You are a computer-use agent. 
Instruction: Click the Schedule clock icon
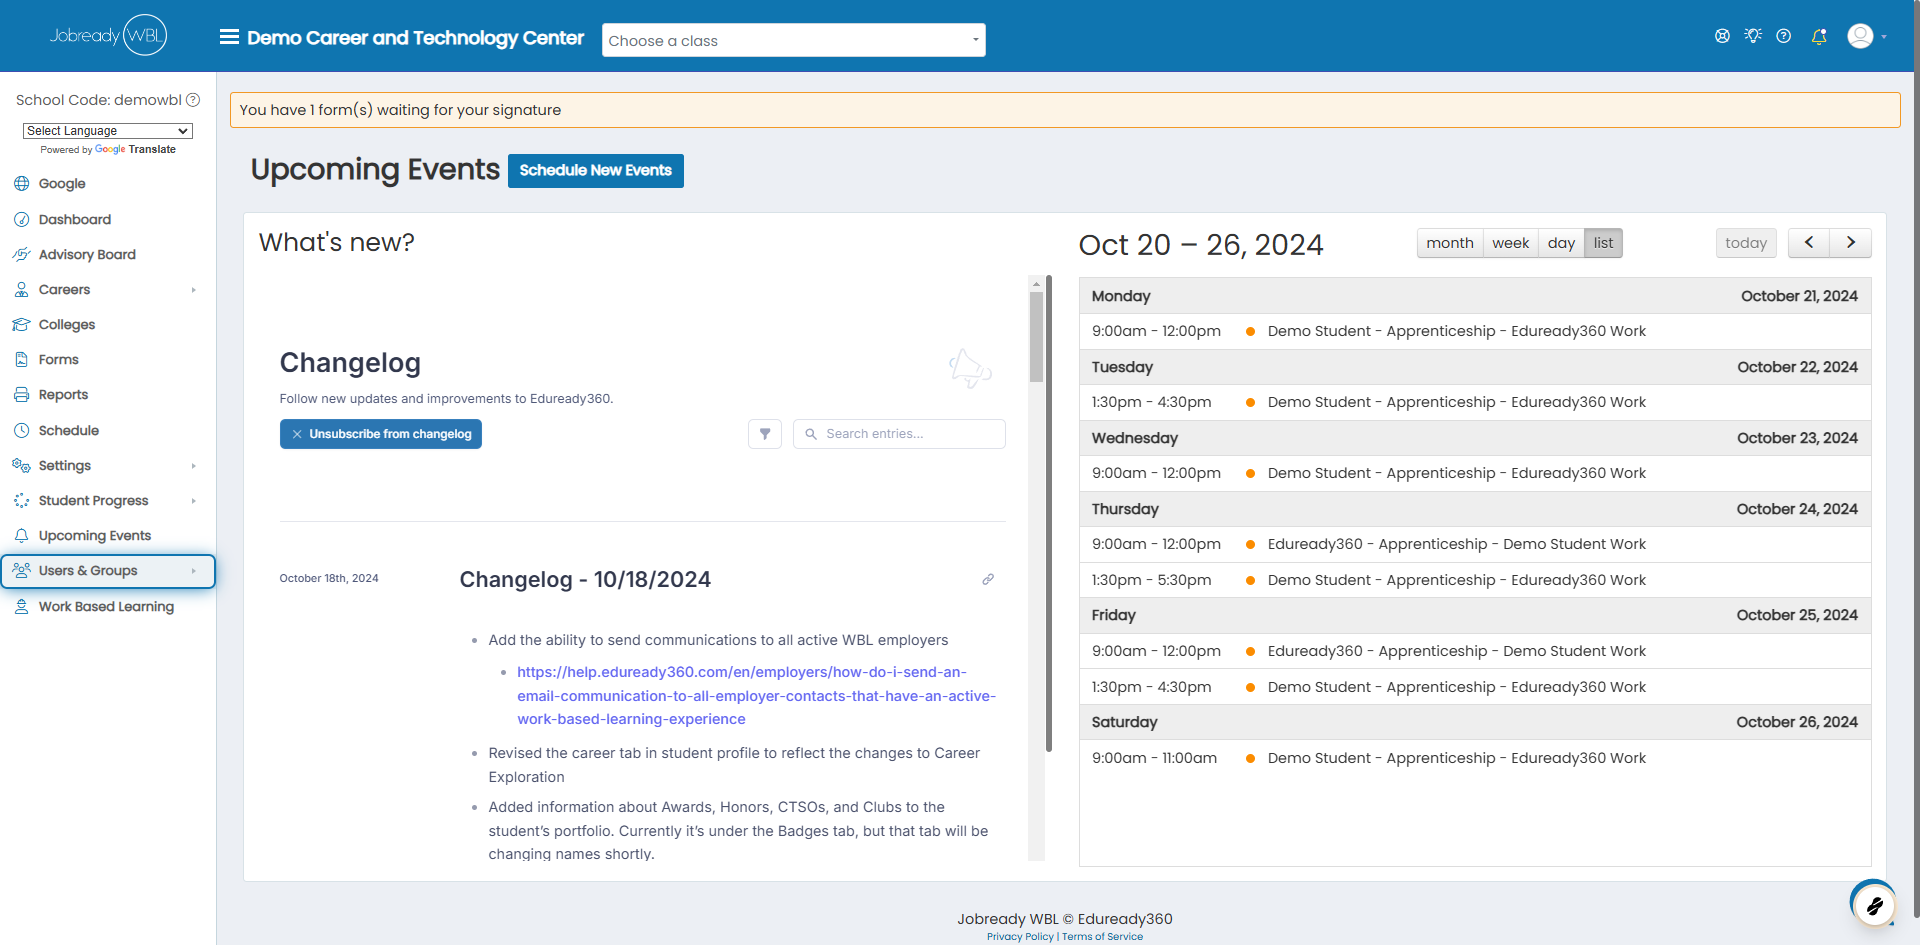tap(21, 430)
